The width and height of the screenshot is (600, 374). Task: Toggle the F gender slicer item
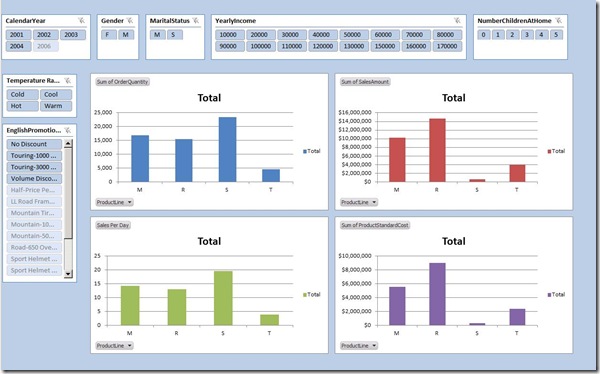point(109,35)
